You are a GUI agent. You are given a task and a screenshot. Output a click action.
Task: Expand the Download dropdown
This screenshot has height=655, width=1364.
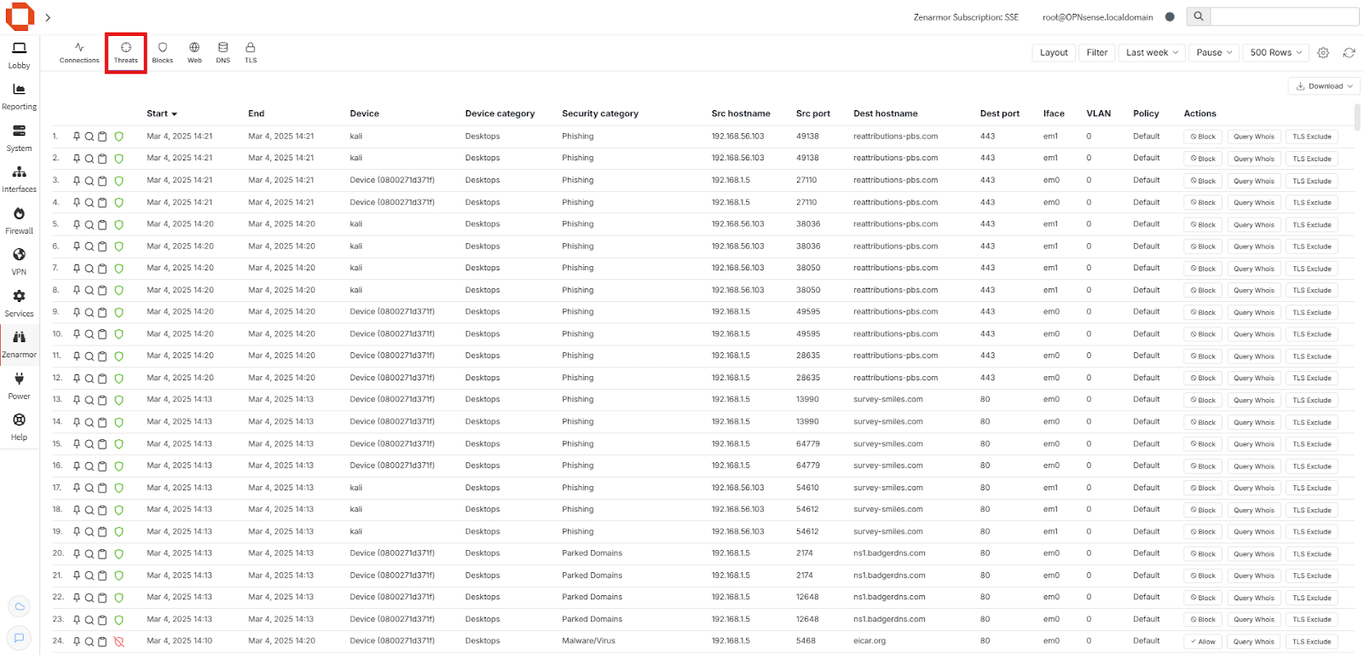pyautogui.click(x=1325, y=86)
